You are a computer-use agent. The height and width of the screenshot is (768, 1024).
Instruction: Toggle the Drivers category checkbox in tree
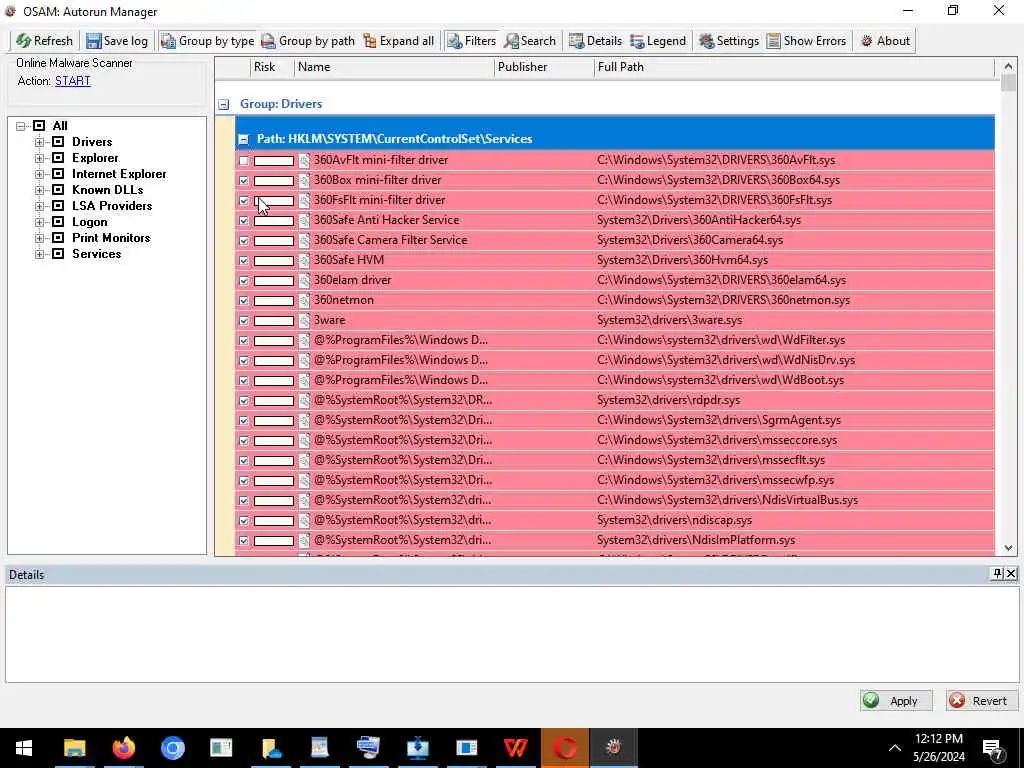click(58, 142)
